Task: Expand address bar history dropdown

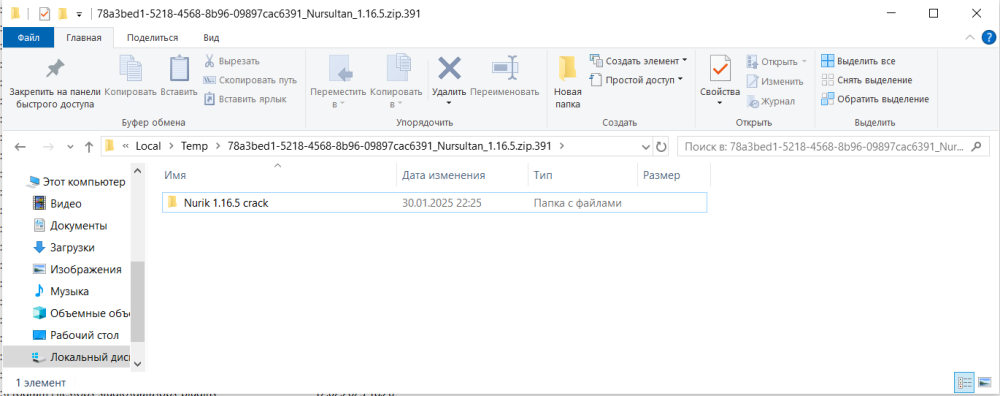Action: (646, 147)
